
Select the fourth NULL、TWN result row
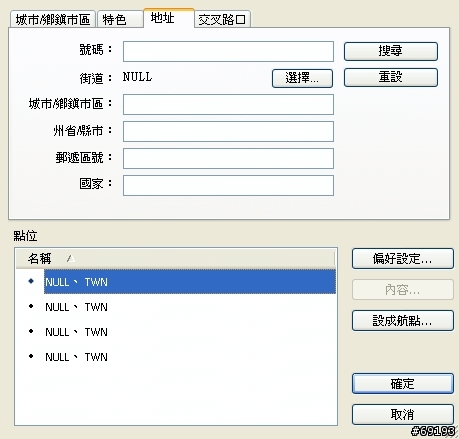pyautogui.click(x=176, y=357)
